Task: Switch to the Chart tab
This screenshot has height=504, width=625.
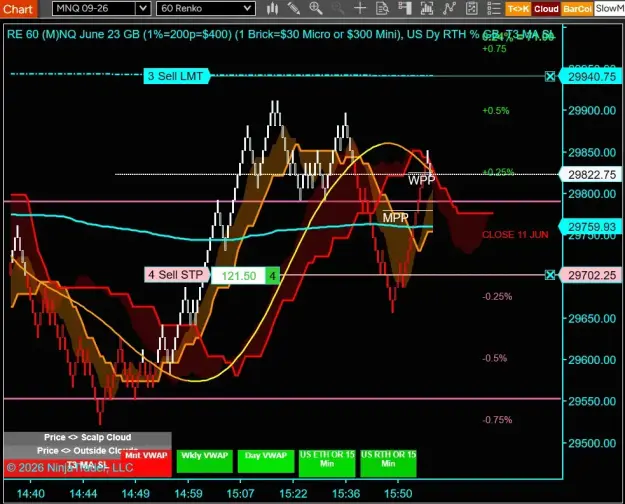Action: pos(18,9)
